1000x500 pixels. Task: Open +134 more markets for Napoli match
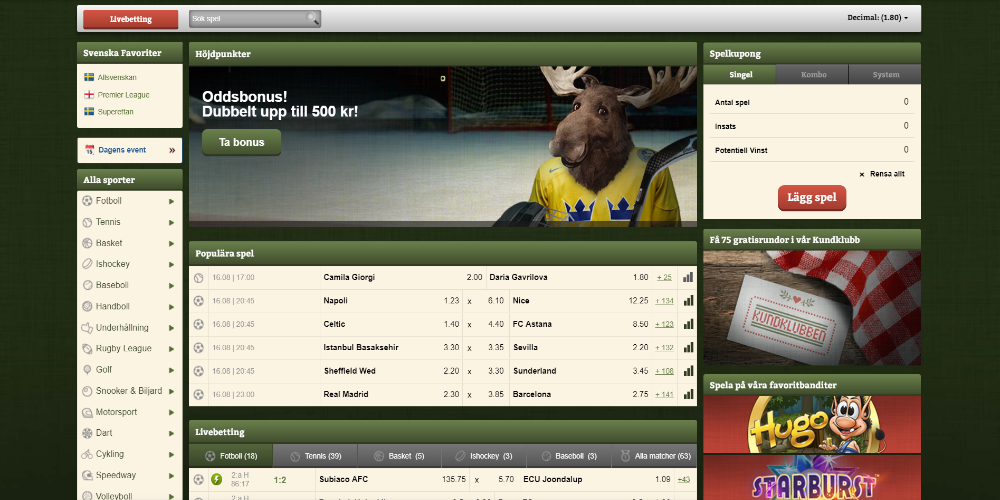[x=664, y=300]
